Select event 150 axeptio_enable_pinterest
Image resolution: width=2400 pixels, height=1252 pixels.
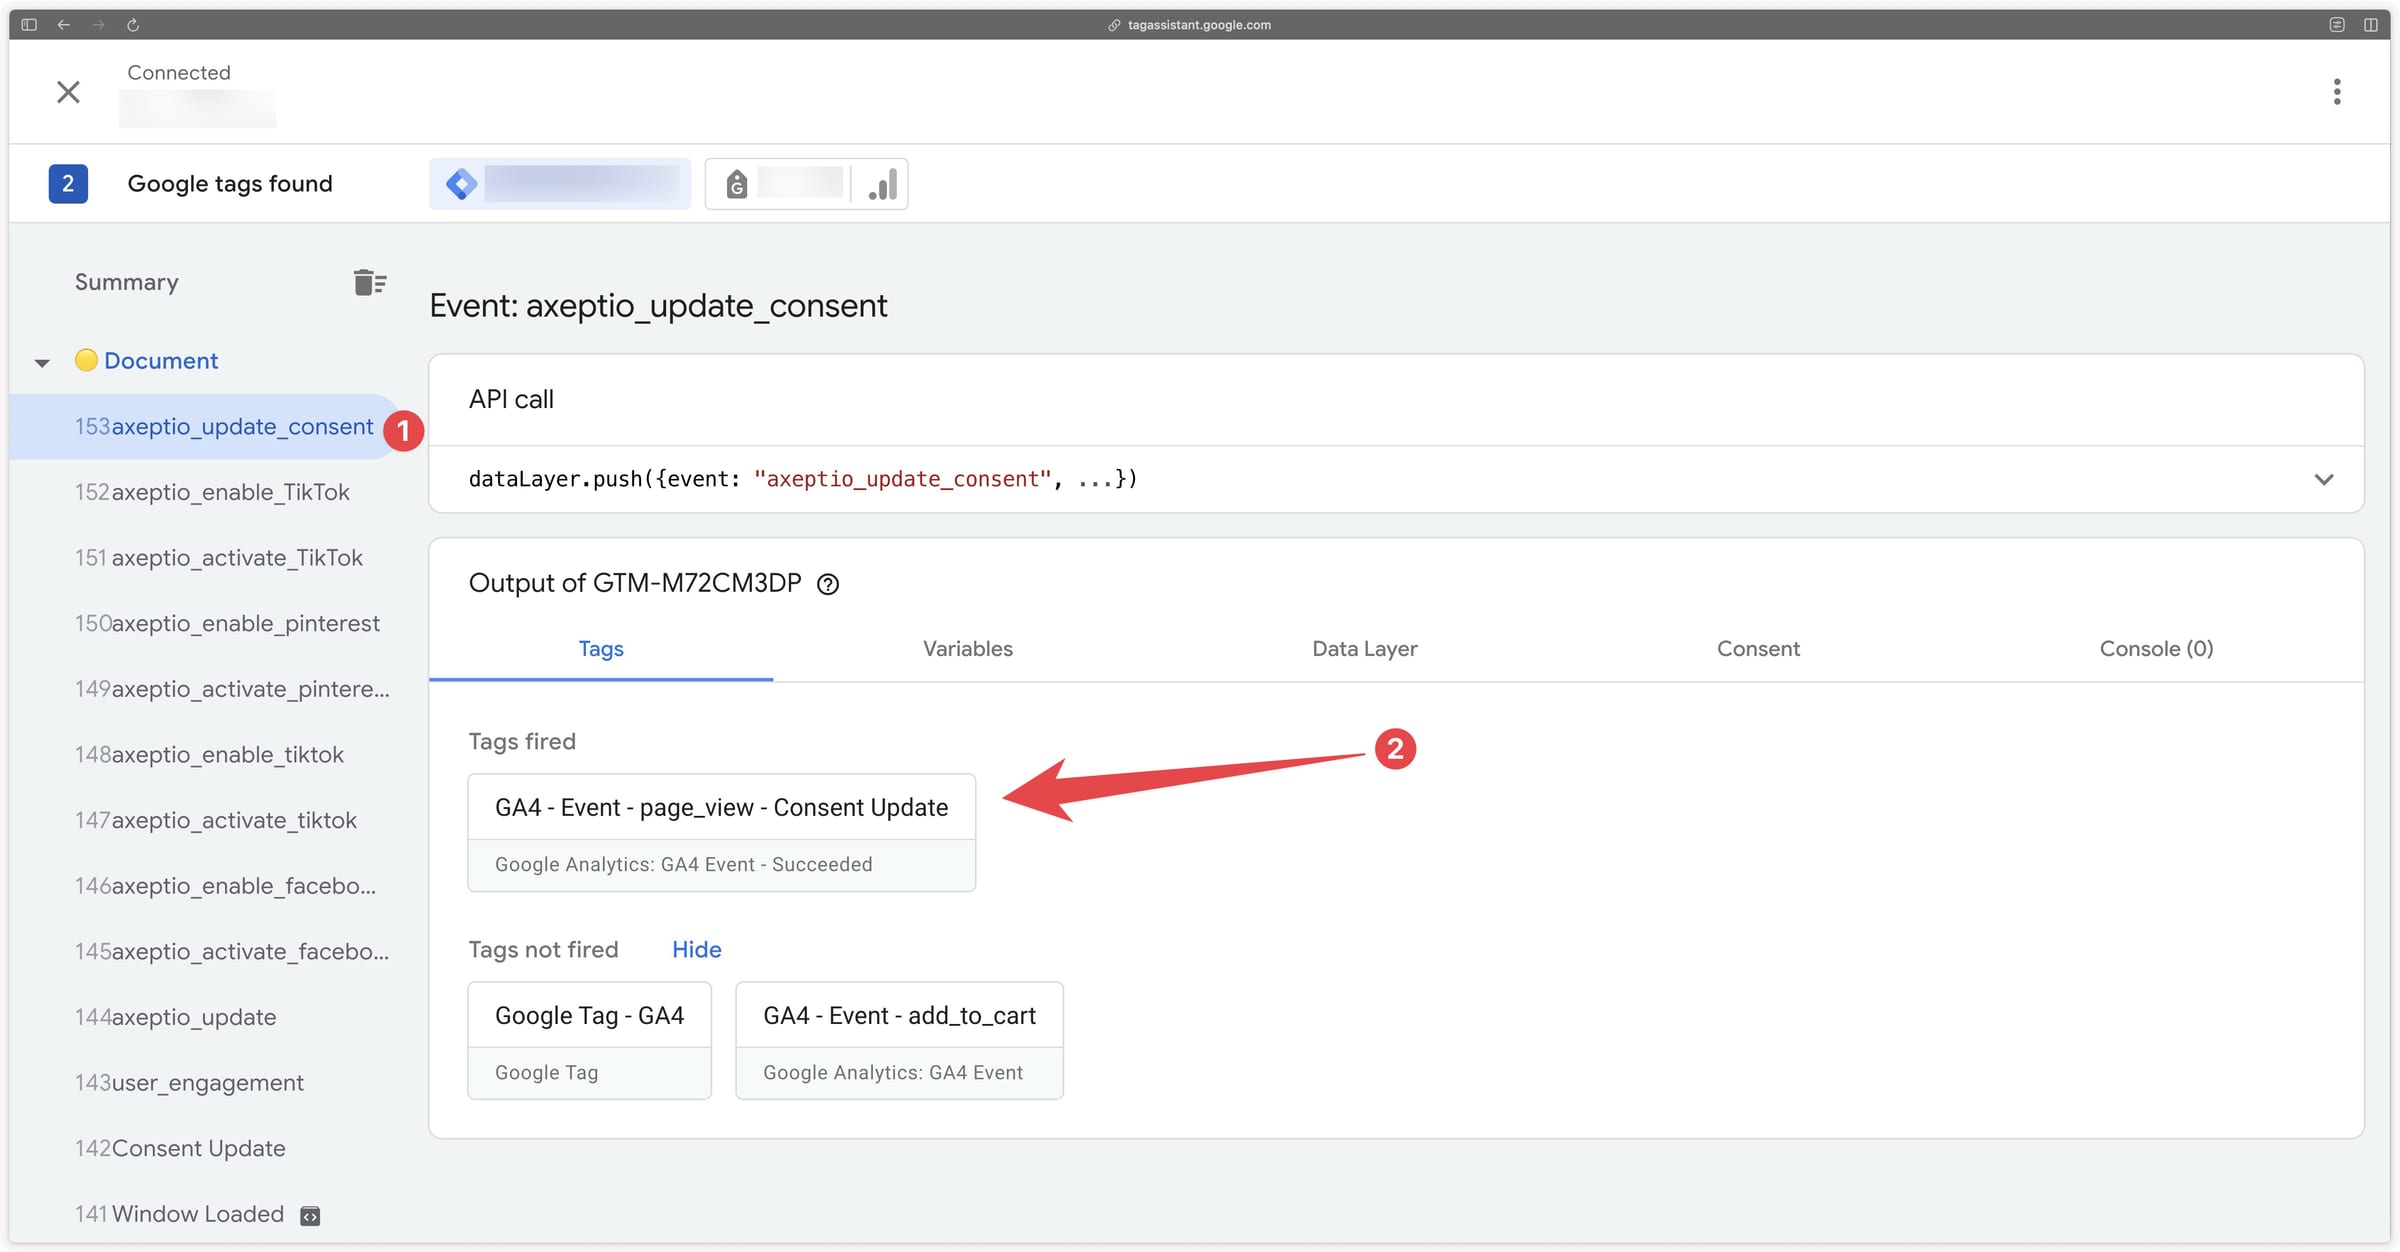pos(227,623)
